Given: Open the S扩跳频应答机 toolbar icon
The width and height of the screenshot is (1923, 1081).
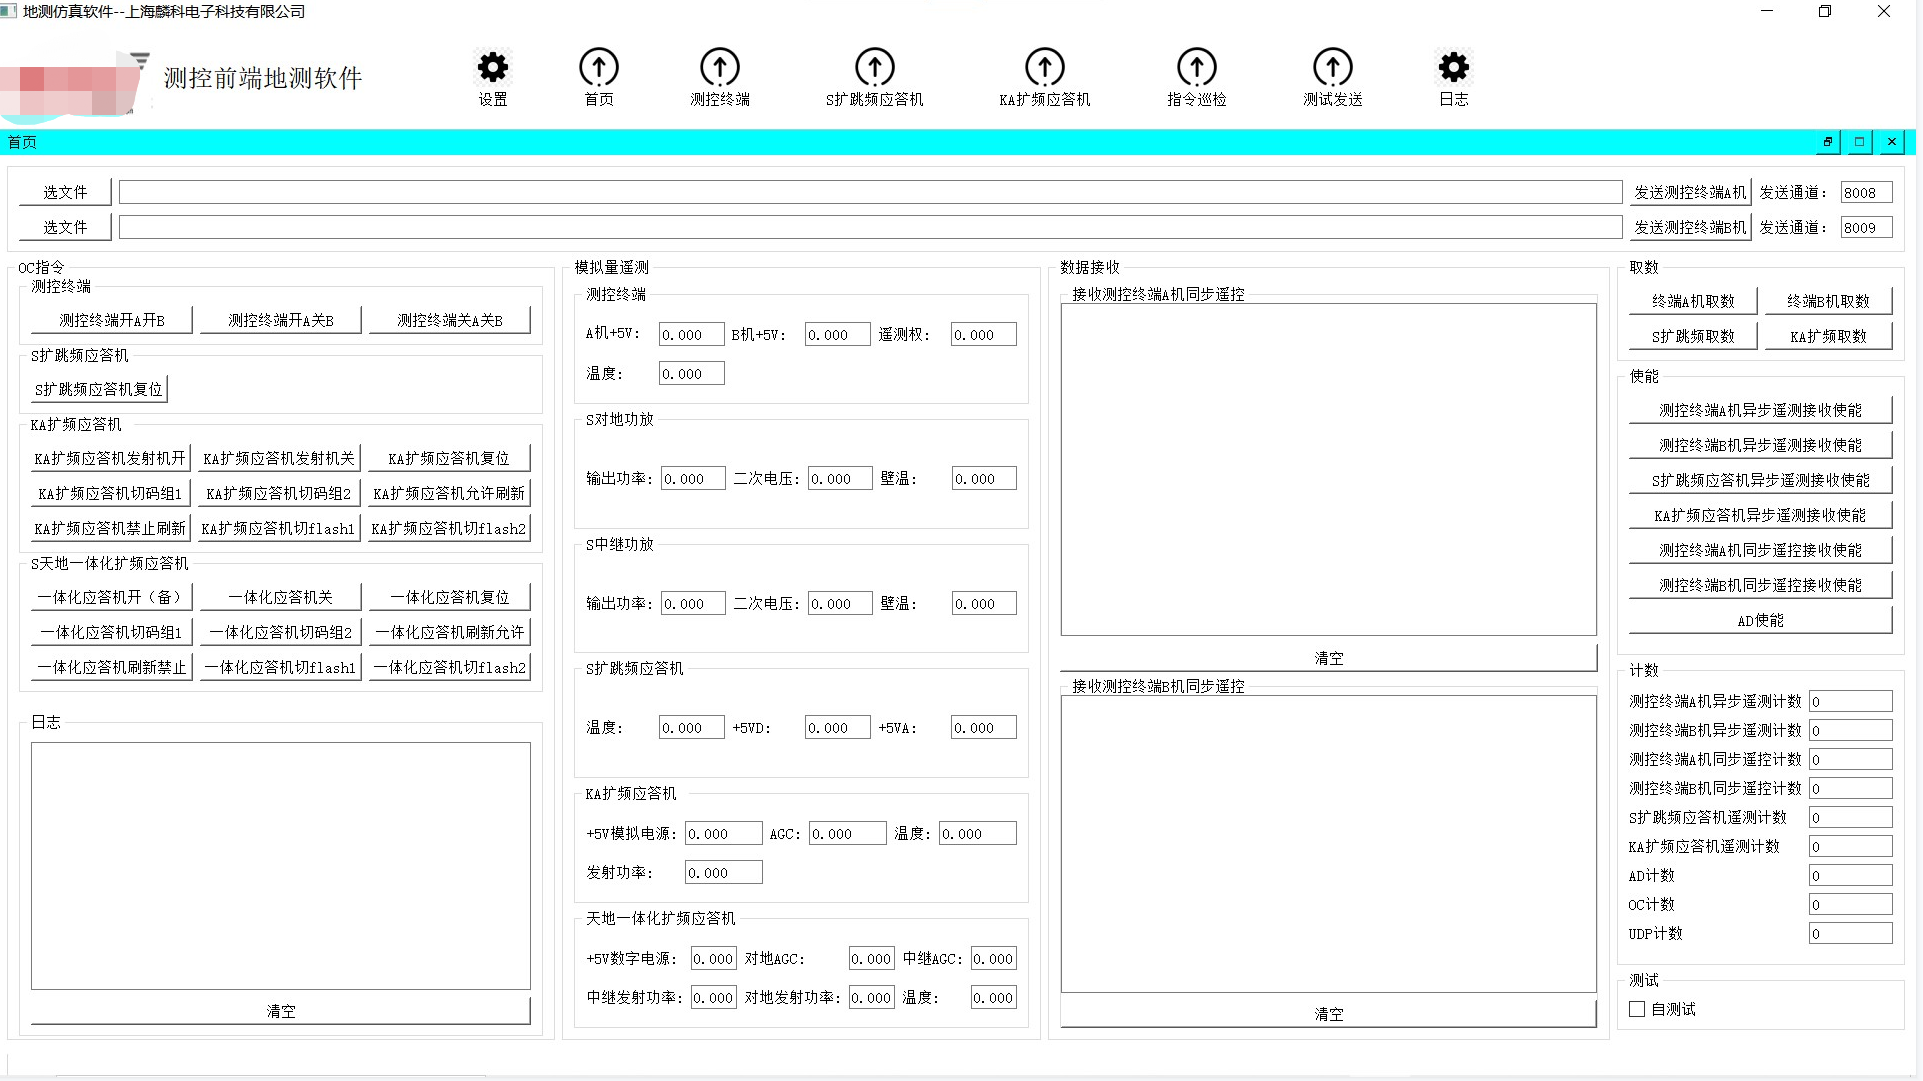Looking at the screenshot, I should (874, 68).
